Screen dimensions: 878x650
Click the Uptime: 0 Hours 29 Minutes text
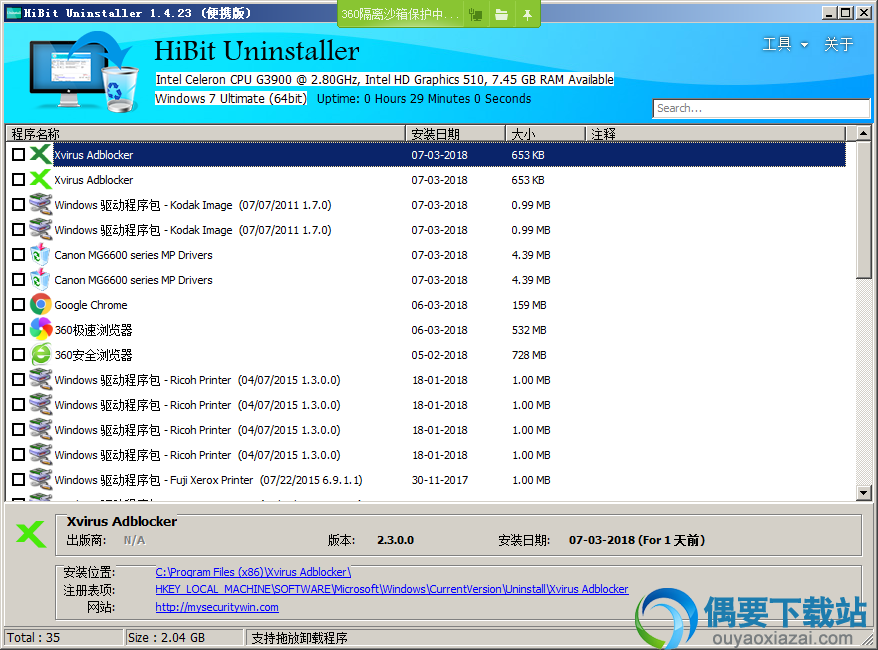424,99
